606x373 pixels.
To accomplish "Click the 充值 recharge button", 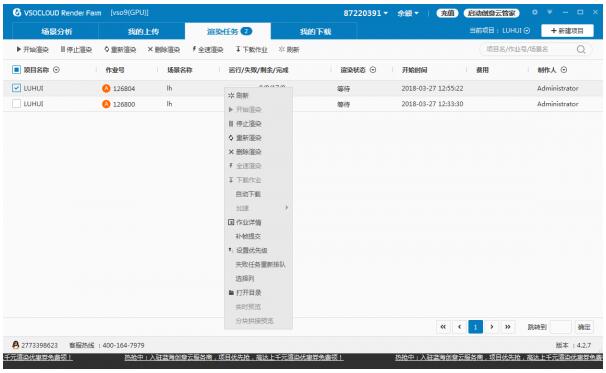I will 447,13.
